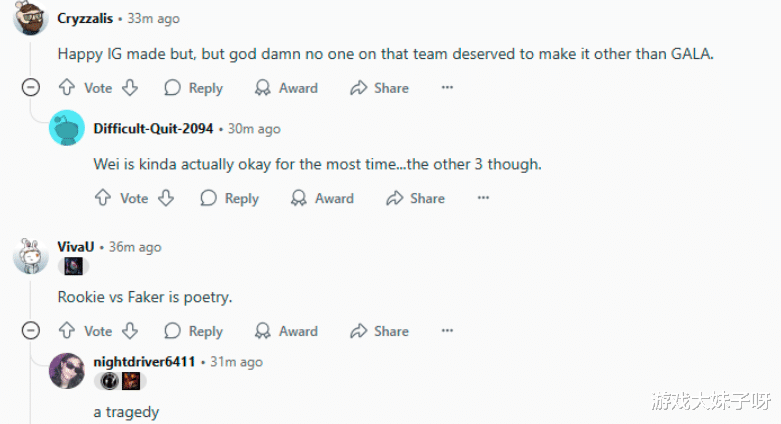Reply to VivaU's poetry comment
This screenshot has width=781, height=424.
(193, 331)
